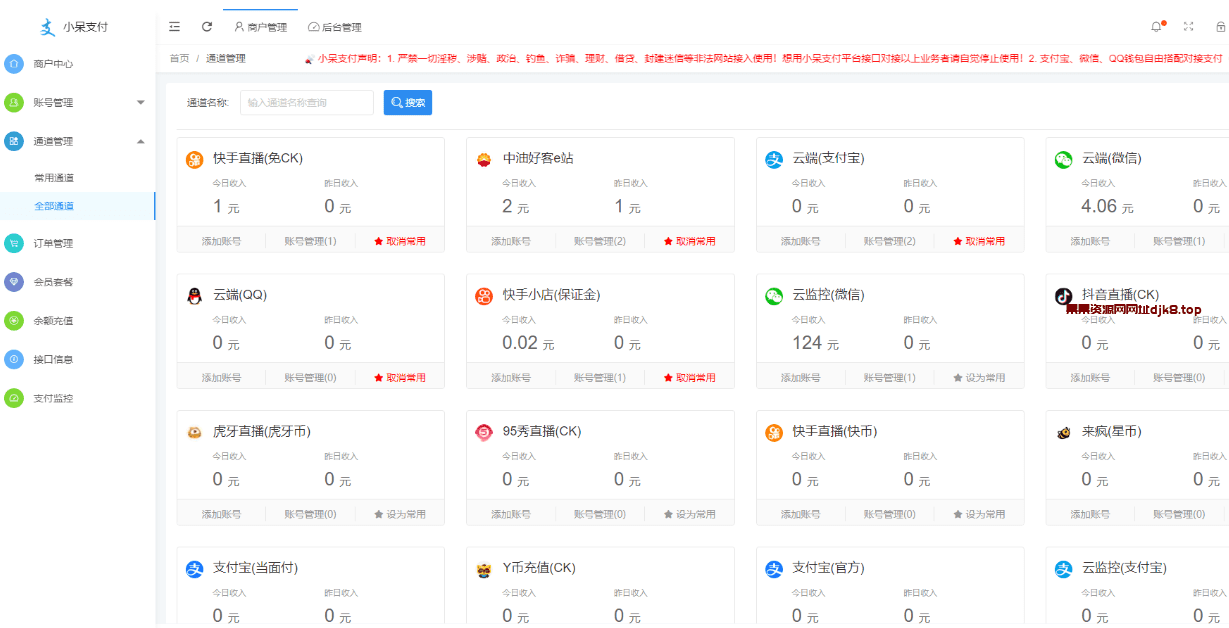Click the 搜索 search button

point(407,102)
